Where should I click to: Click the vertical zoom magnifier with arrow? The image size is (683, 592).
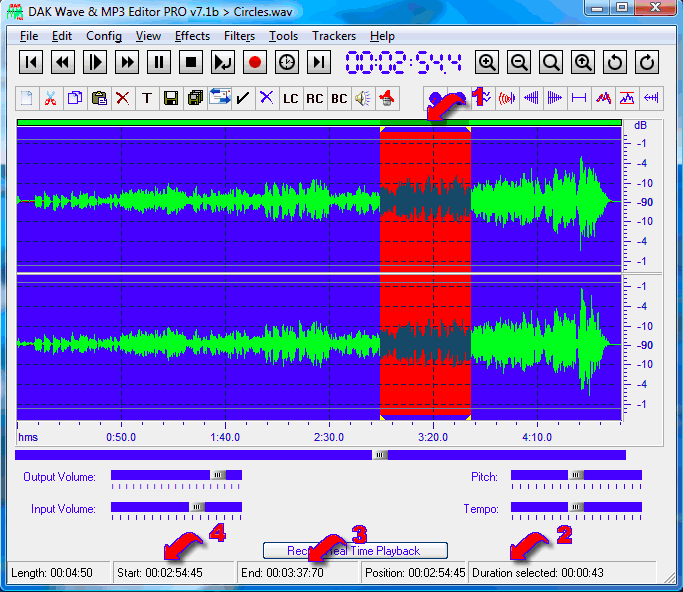click(x=583, y=62)
